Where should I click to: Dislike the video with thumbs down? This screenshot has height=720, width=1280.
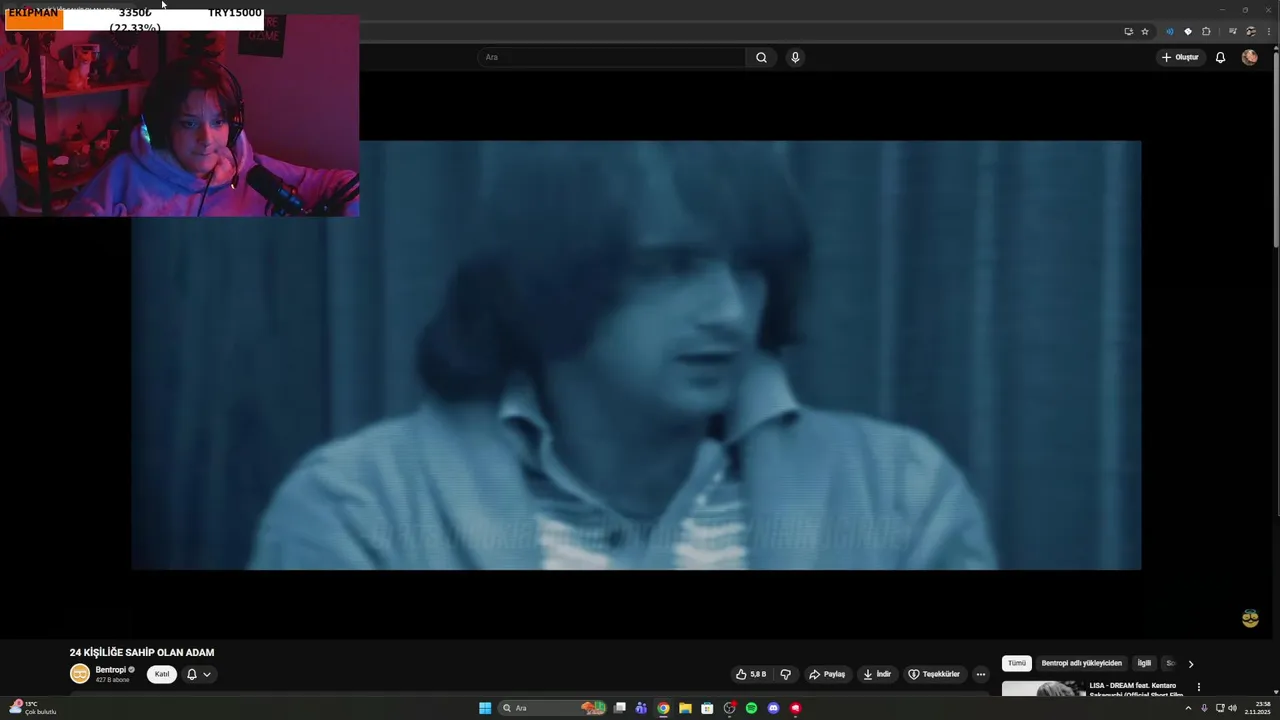tap(786, 674)
